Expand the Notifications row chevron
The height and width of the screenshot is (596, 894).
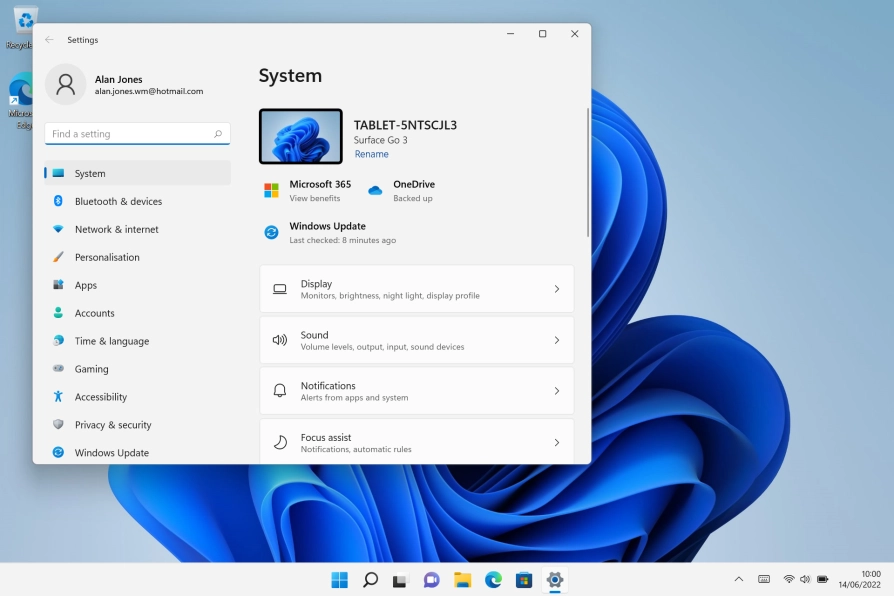tap(557, 390)
